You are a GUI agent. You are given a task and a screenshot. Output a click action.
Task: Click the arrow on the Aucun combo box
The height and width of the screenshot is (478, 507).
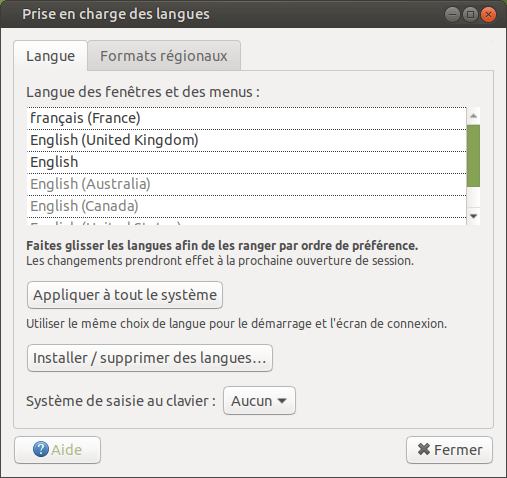click(x=282, y=401)
